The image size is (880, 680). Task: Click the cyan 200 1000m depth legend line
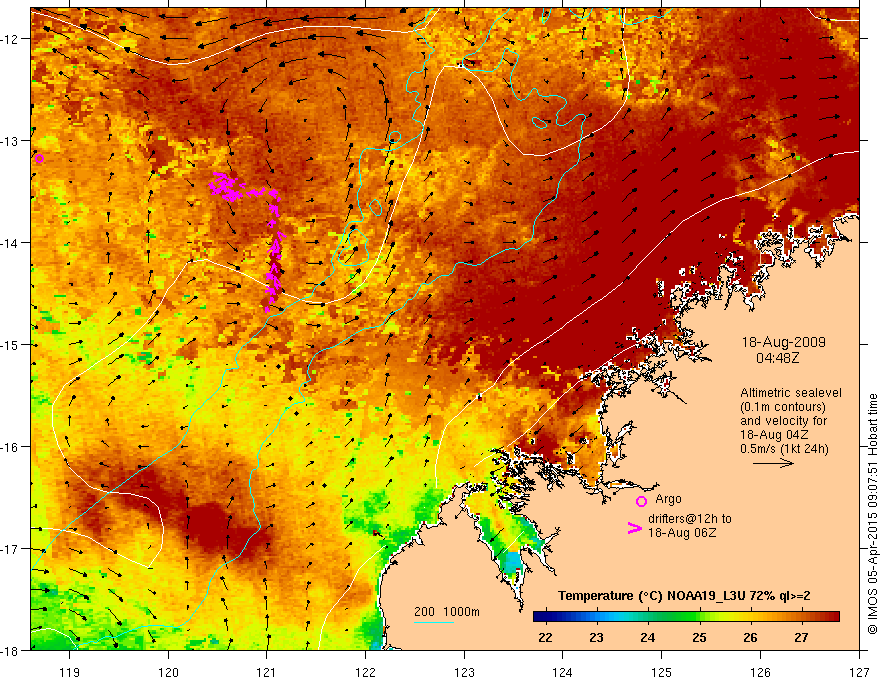pyautogui.click(x=434, y=622)
